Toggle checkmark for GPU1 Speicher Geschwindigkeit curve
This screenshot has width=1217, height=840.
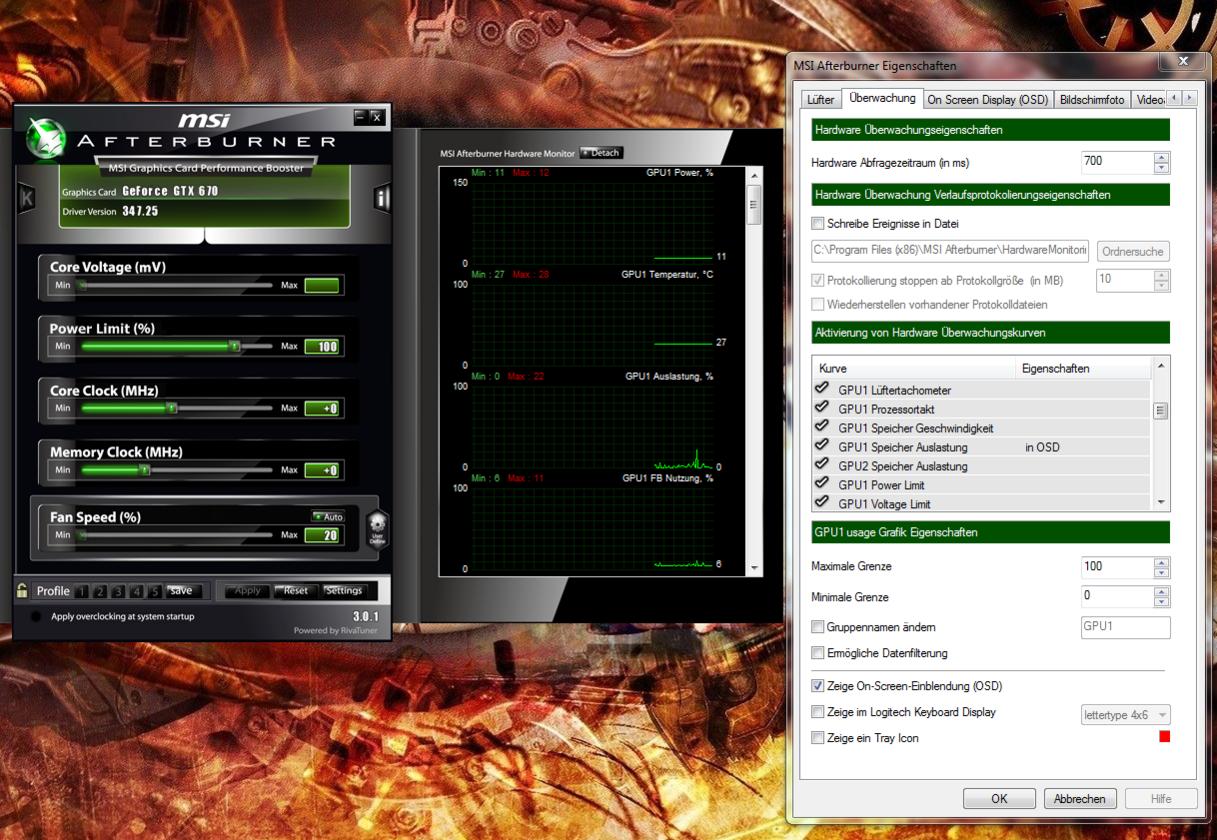click(x=822, y=426)
